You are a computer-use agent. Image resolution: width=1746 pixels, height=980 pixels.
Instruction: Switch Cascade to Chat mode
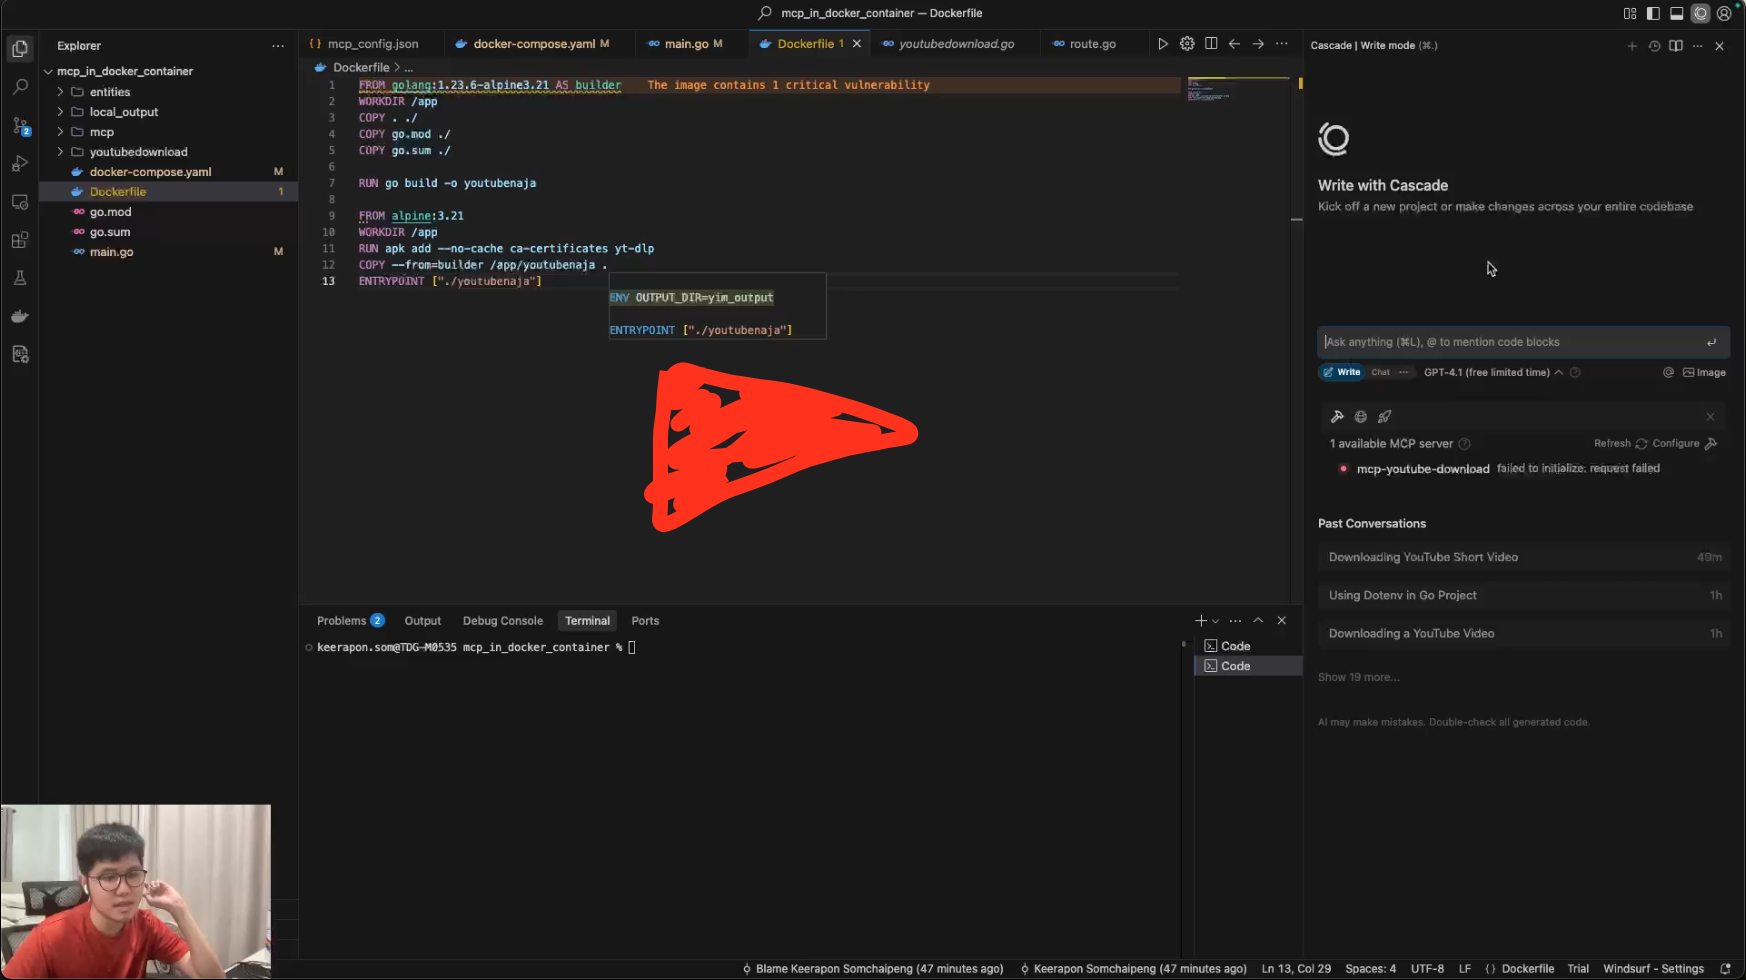pos(1380,373)
